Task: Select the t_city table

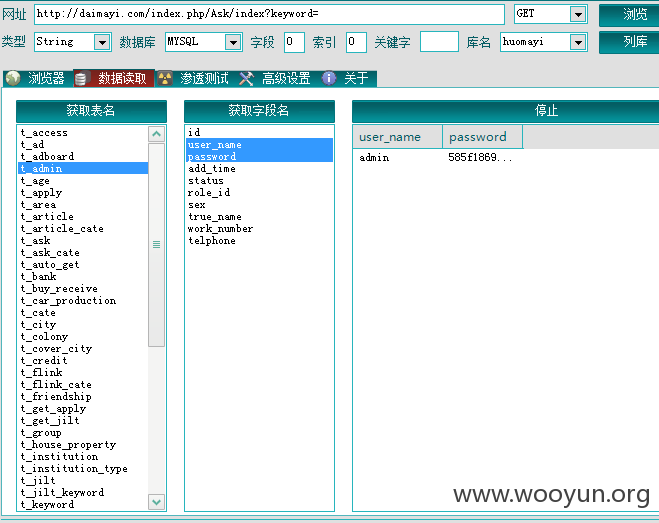Action: point(83,325)
